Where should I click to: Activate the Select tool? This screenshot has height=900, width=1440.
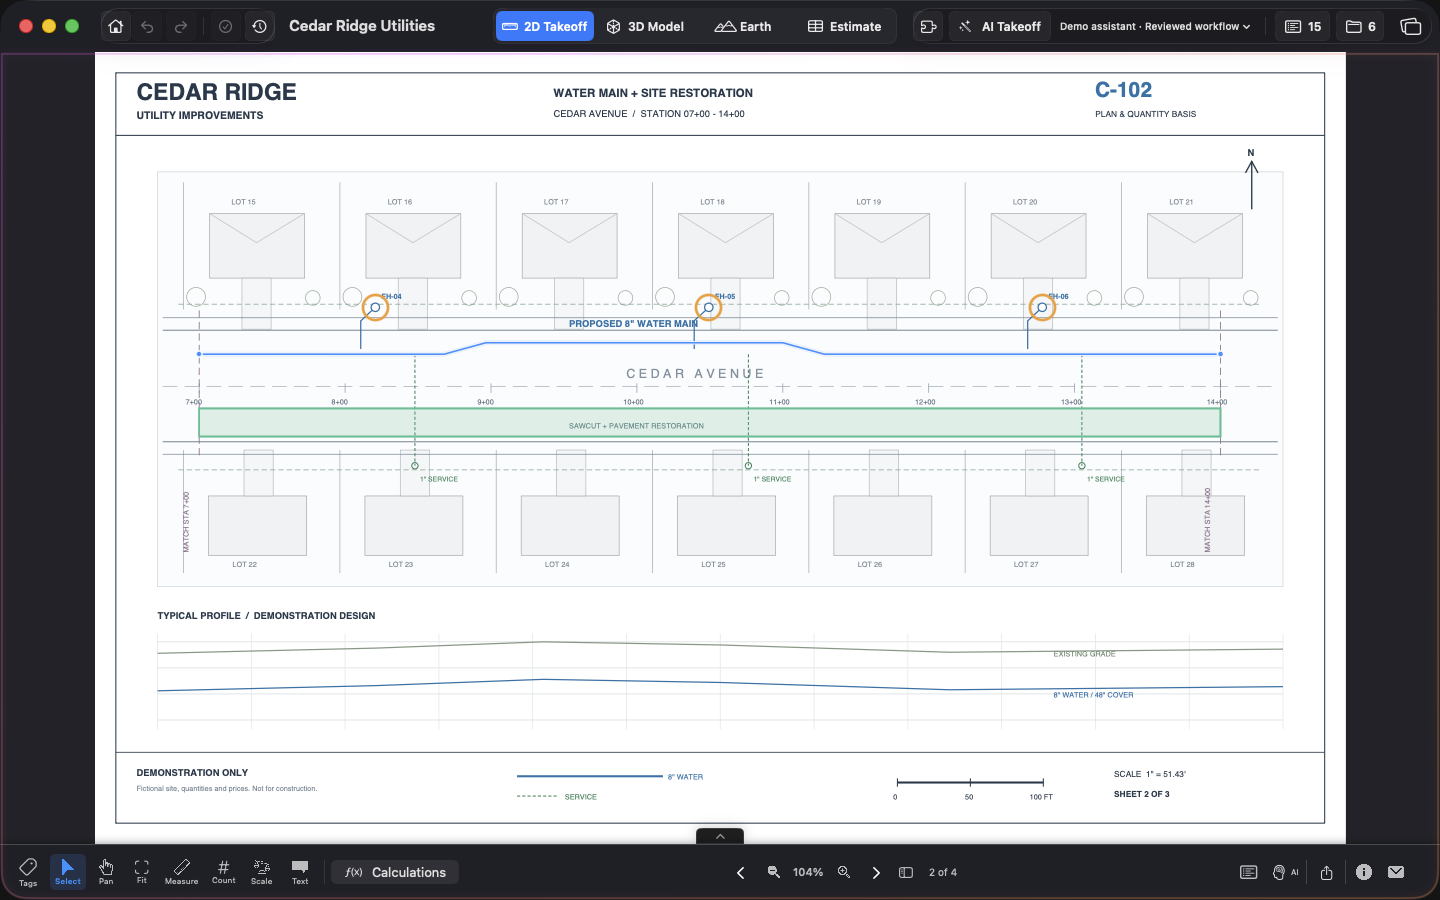pos(68,872)
